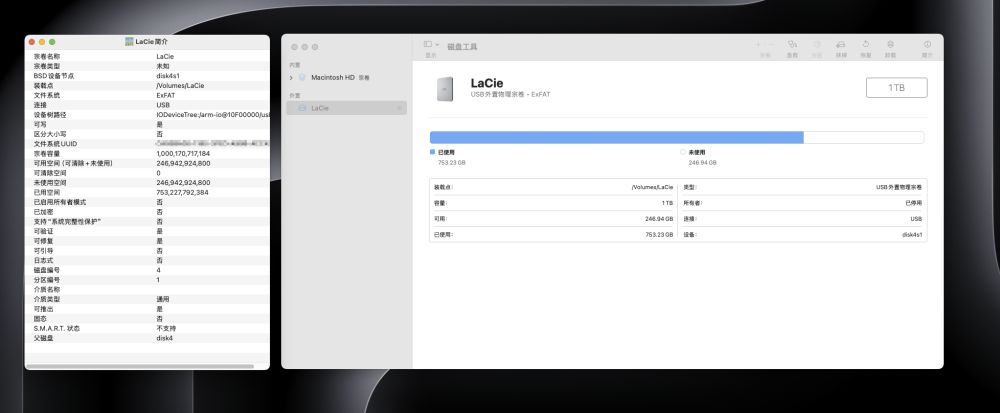Click the 宗卷名称 LaCie row in info window
Image resolution: width=1000 pixels, height=413 pixels.
click(x=147, y=57)
